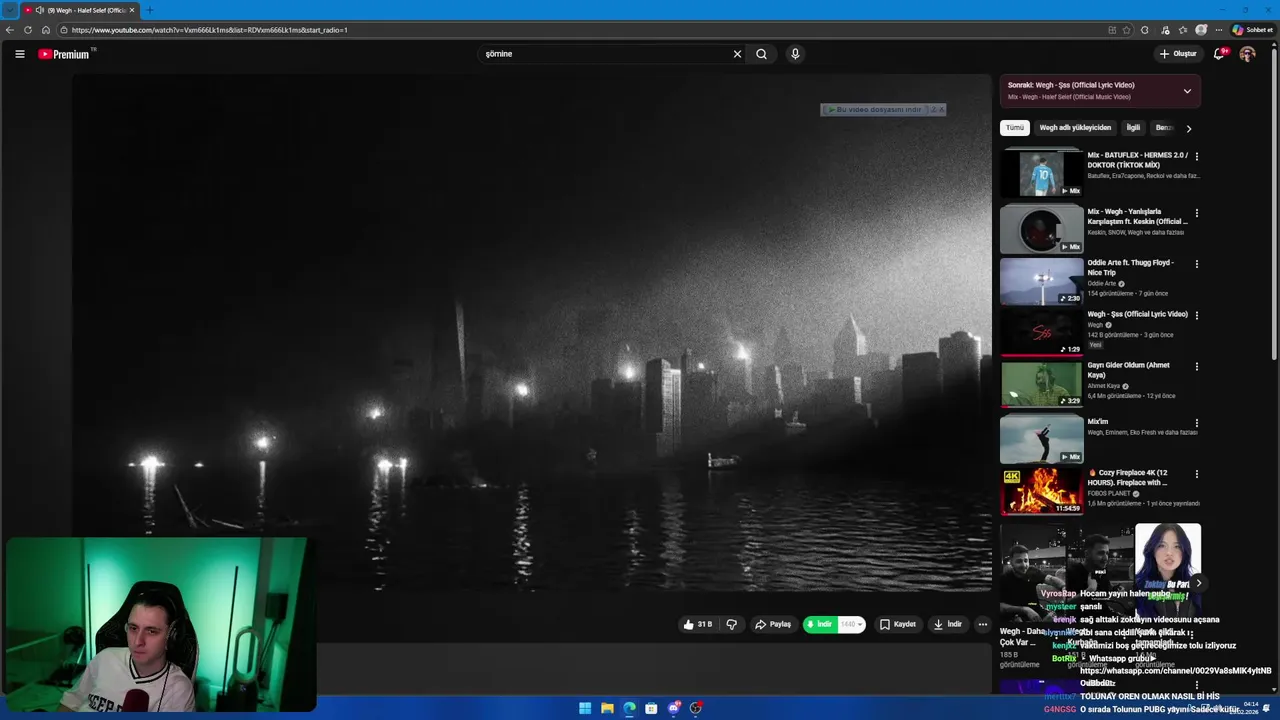The height and width of the screenshot is (720, 1280).
Task: Open options for Gayrı Gider Oldum video
Action: 1197,366
